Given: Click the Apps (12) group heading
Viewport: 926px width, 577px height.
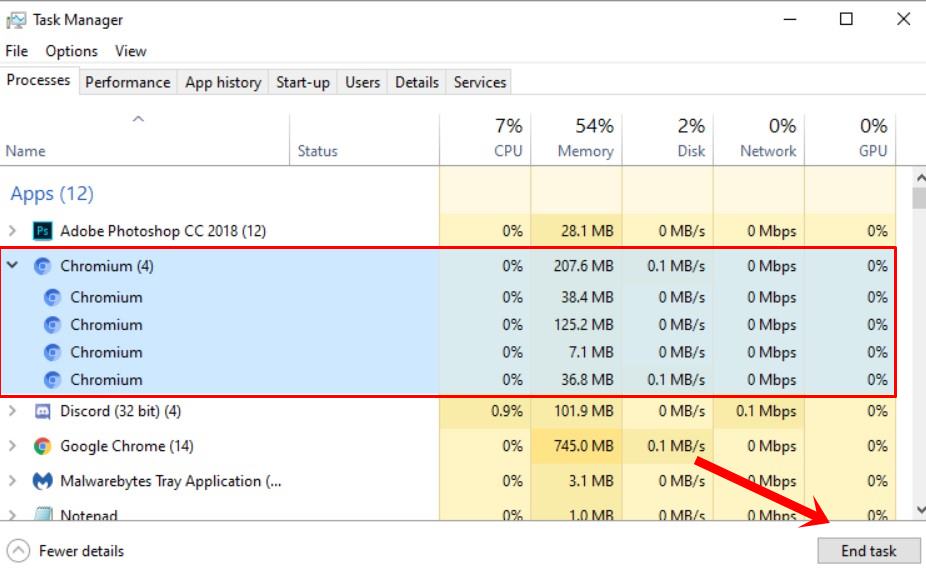Looking at the screenshot, I should (x=52, y=194).
